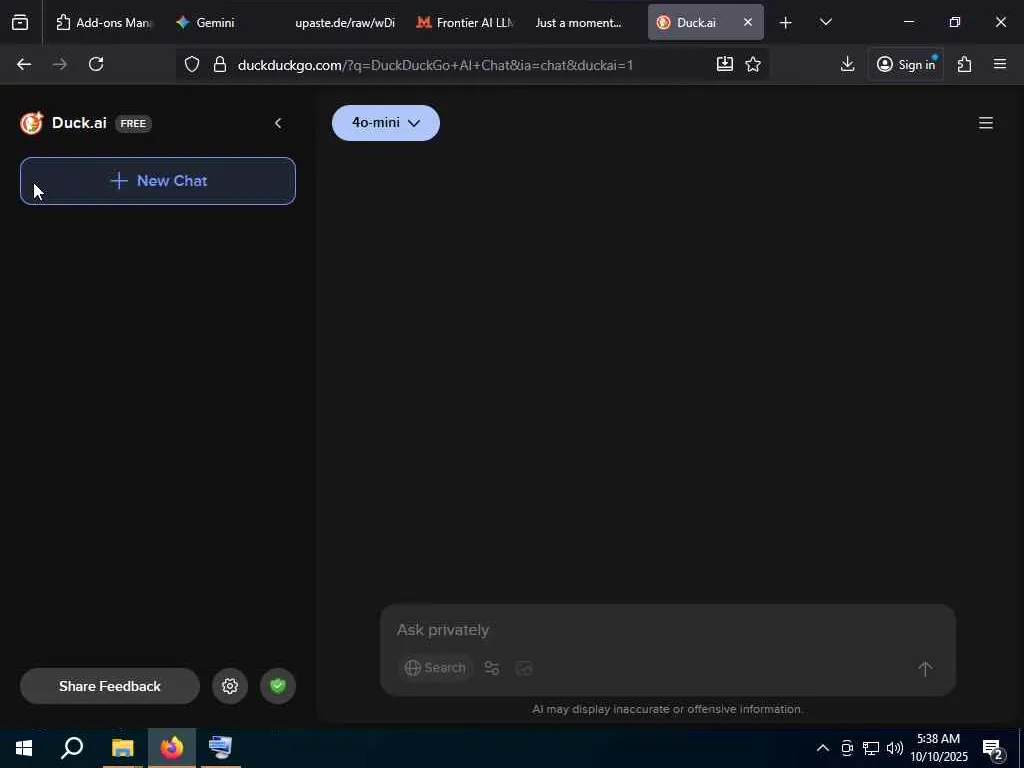The image size is (1024, 768).
Task: Start a New Chat in Duck.ai
Action: 157,181
